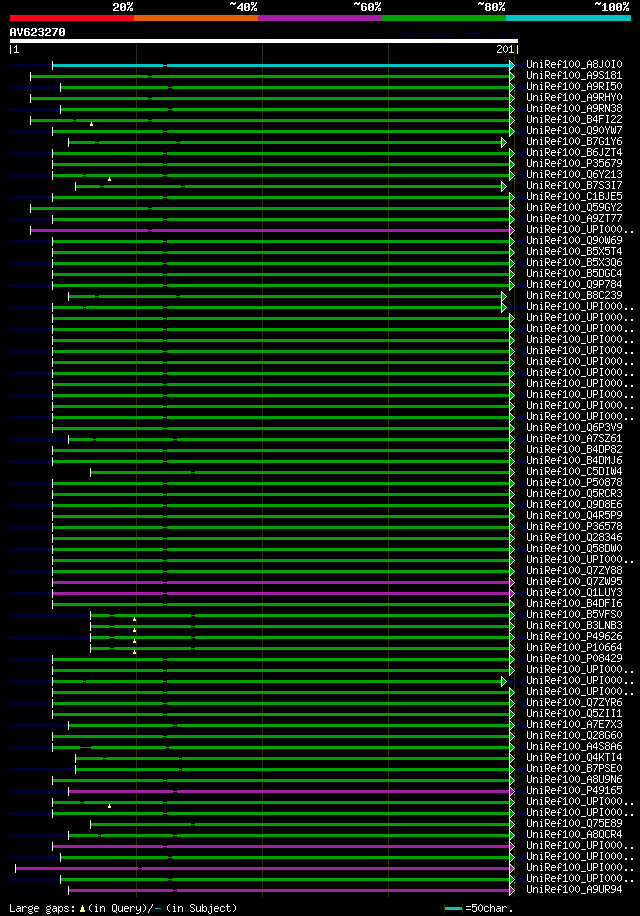Select the UniRef100_Q7ZY88 label

574,570
